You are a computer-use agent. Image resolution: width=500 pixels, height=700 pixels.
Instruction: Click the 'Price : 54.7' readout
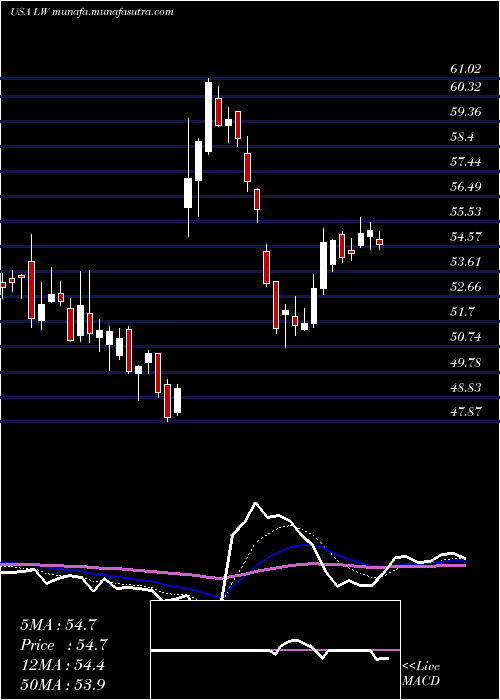[x=64, y=645]
